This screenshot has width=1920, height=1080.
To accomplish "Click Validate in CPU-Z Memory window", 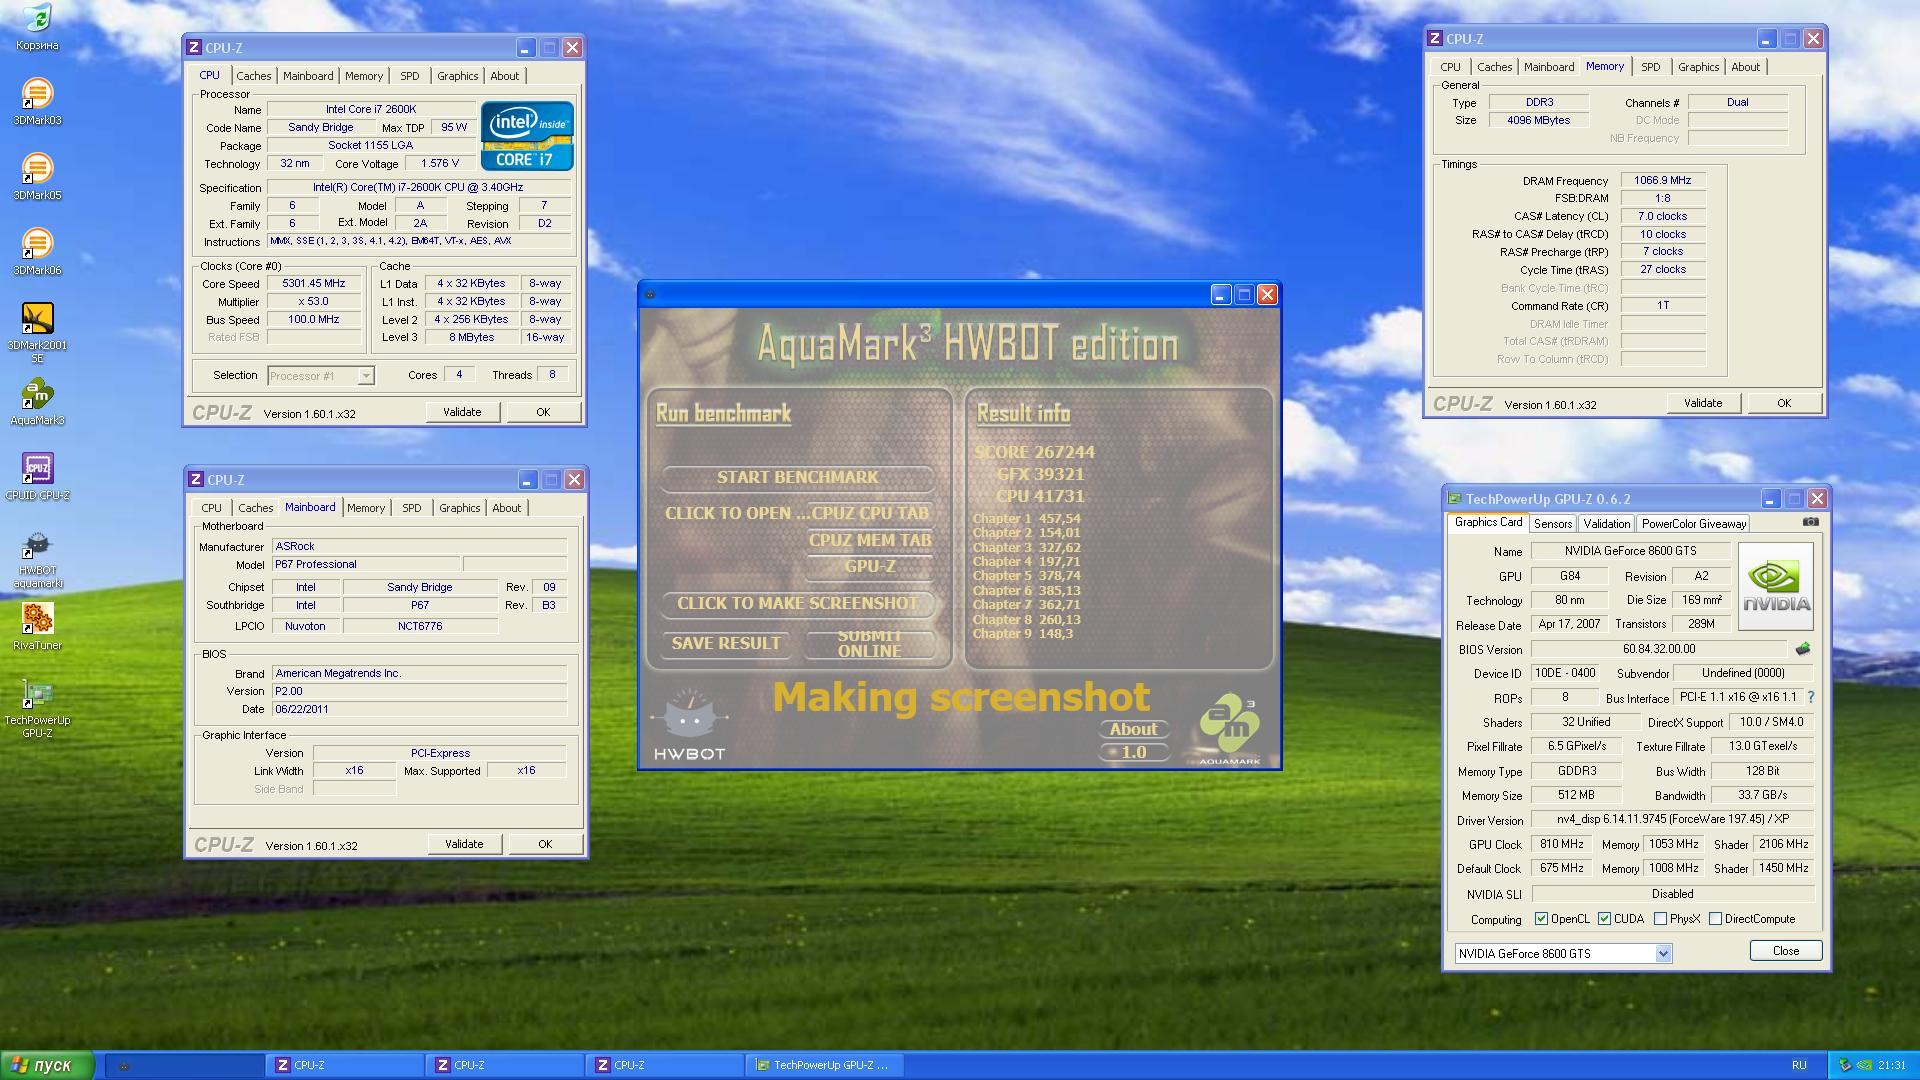I will click(x=1703, y=403).
